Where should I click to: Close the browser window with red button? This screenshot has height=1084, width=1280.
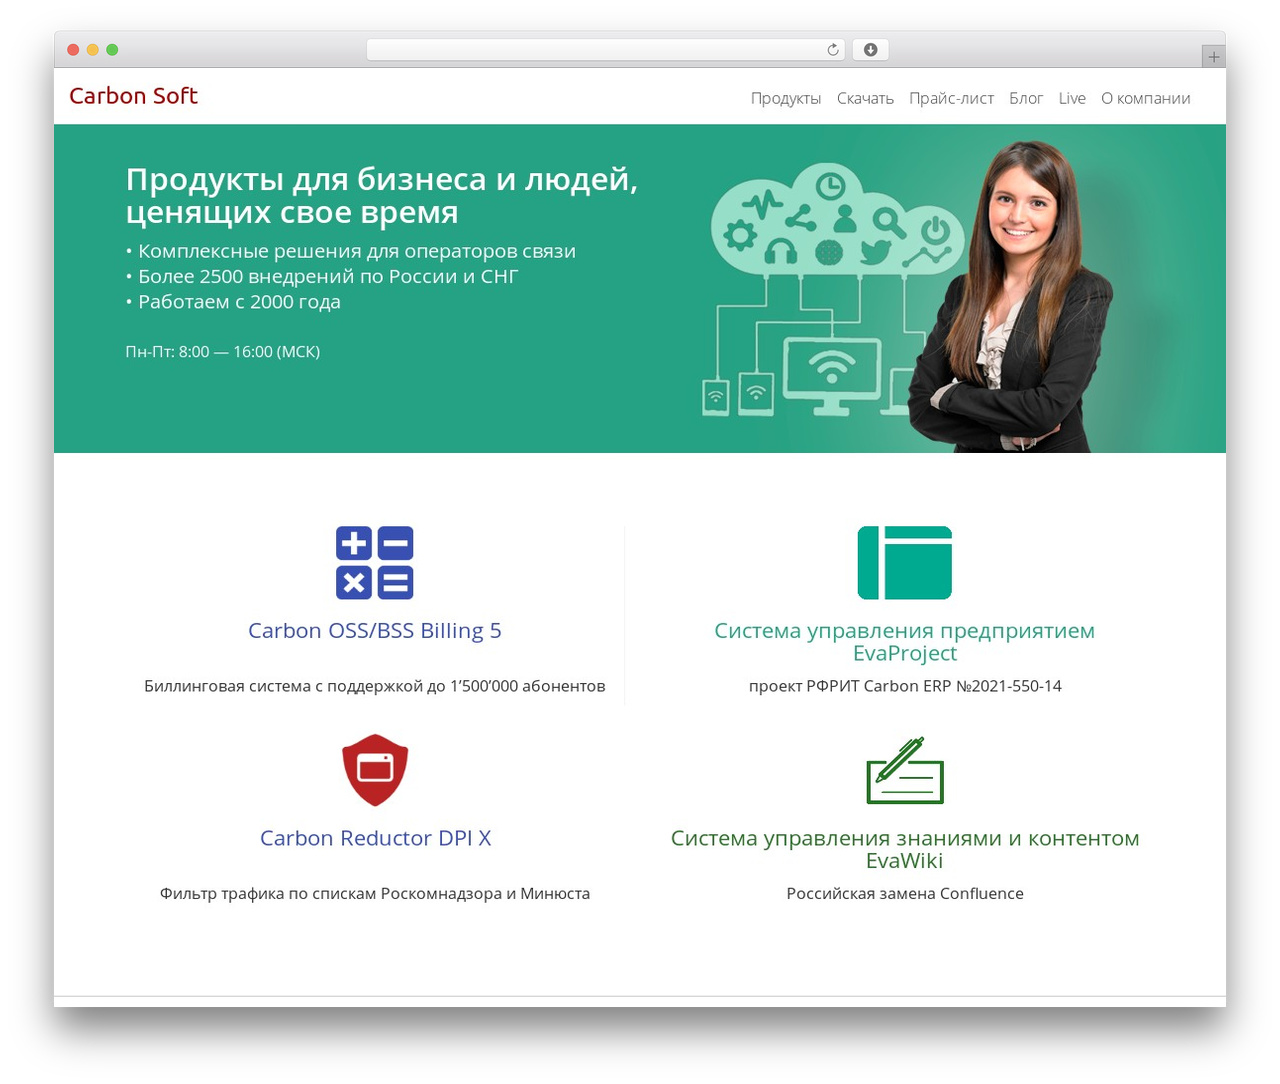[x=73, y=50]
